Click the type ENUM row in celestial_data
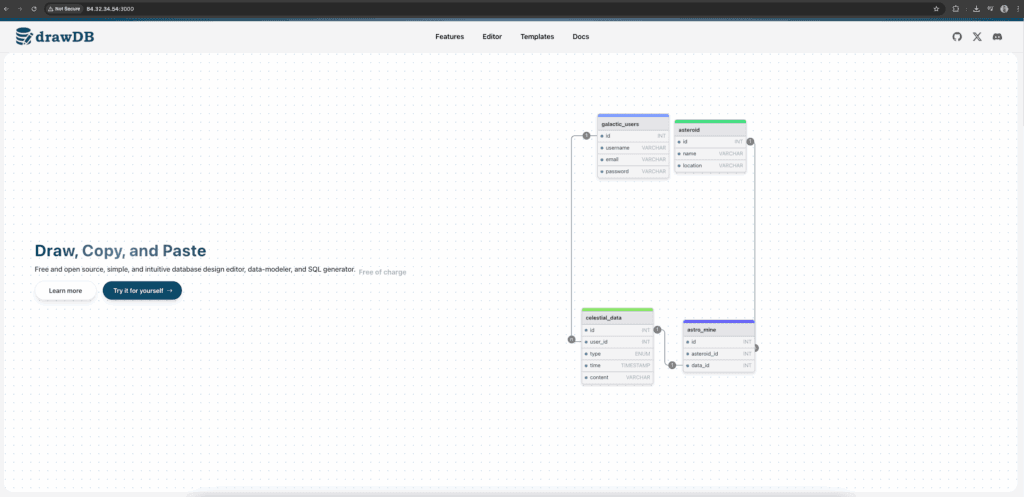This screenshot has height=497, width=1024. tap(617, 353)
